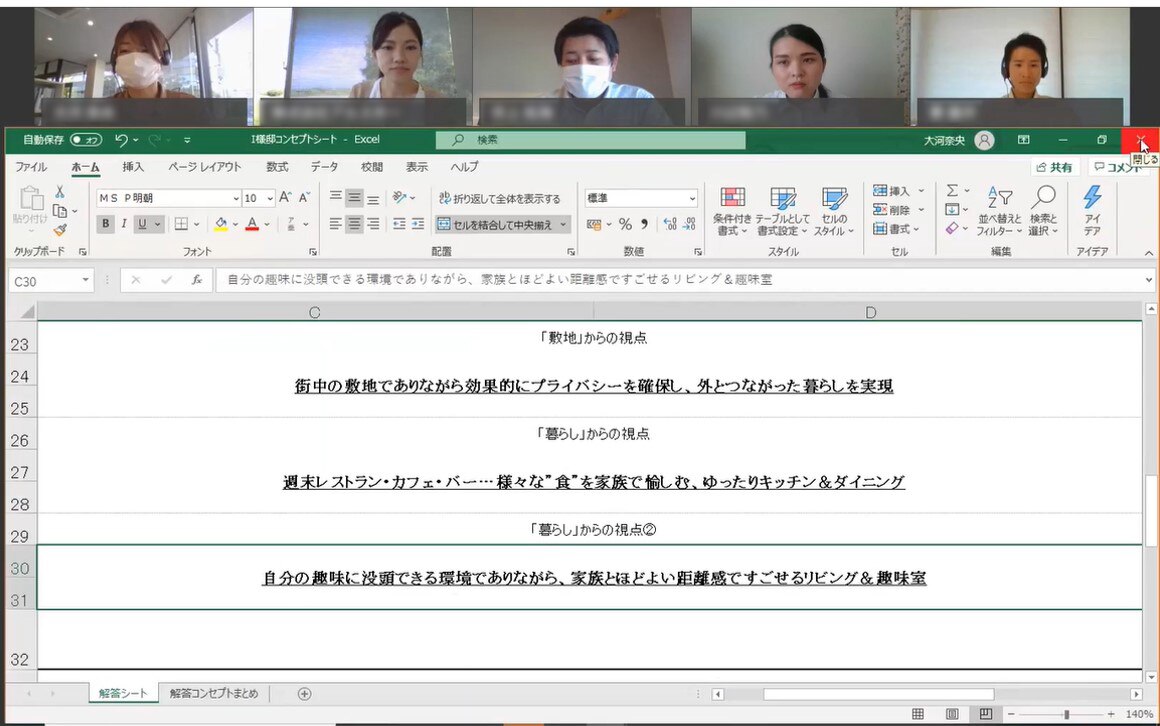
Task: Click the アイデア lightning bolt icon
Action: pos(1092,198)
